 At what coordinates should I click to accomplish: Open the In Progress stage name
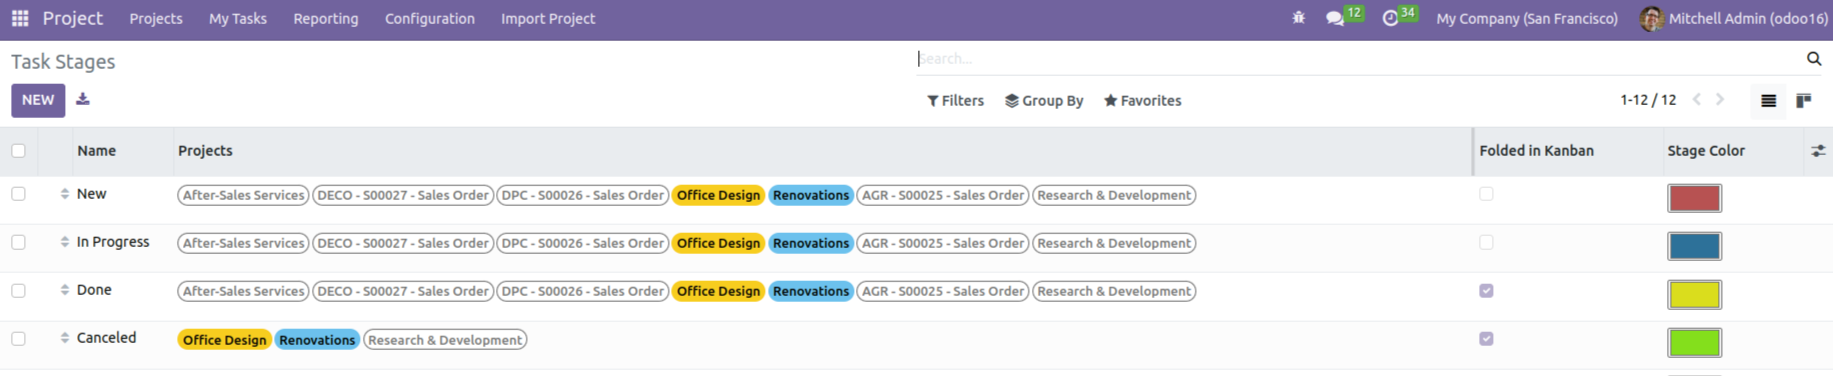coord(113,242)
